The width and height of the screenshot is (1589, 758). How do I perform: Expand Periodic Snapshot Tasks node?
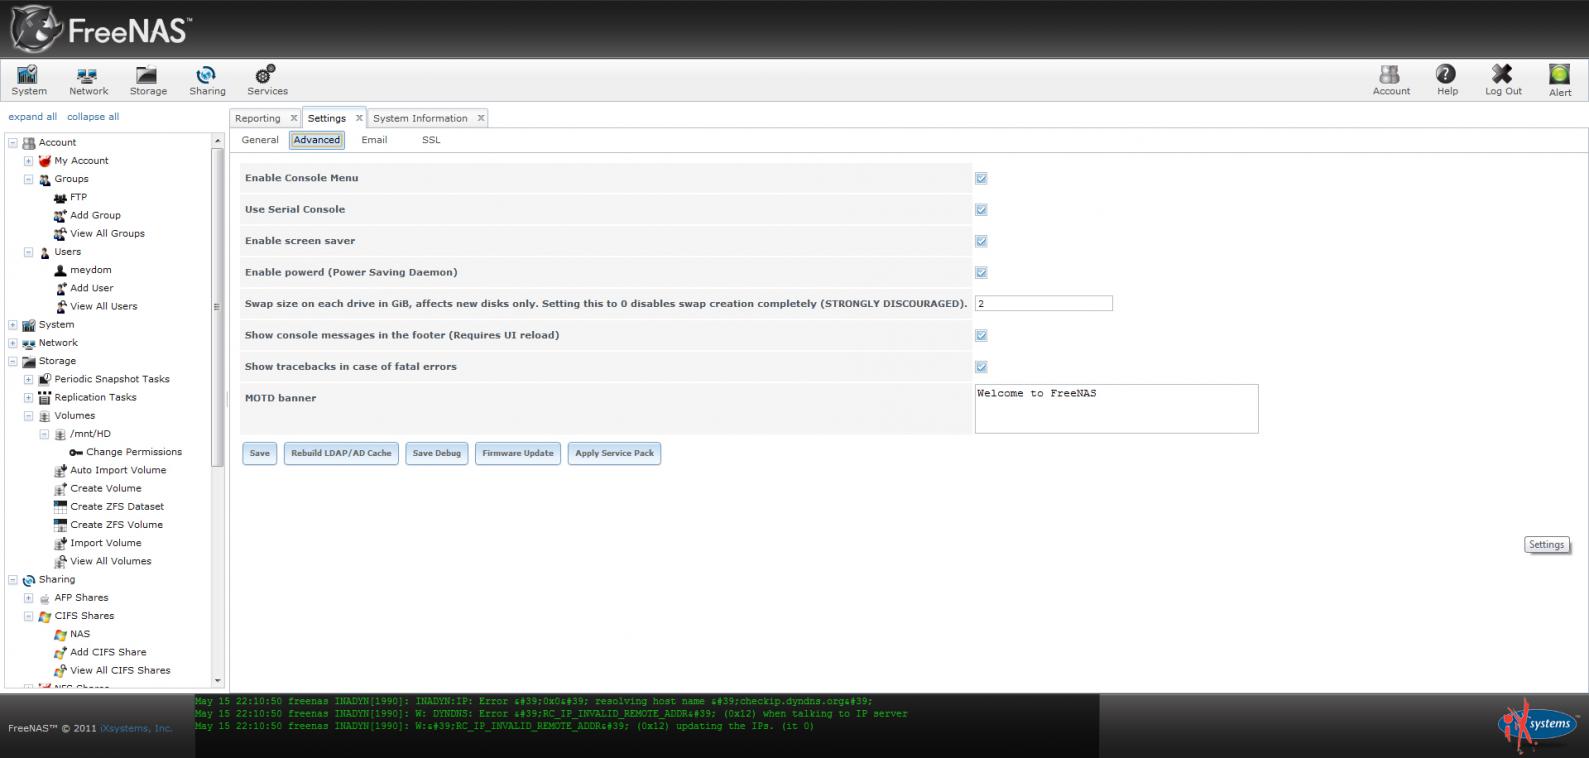29,379
